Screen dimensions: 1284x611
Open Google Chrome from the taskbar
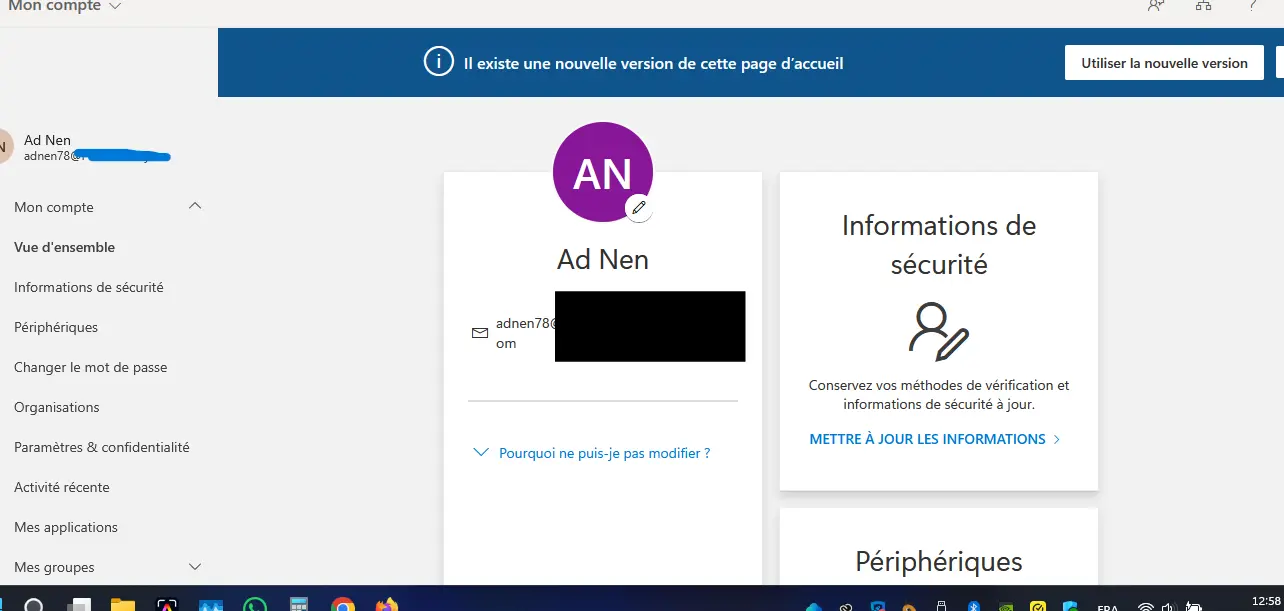click(x=343, y=604)
